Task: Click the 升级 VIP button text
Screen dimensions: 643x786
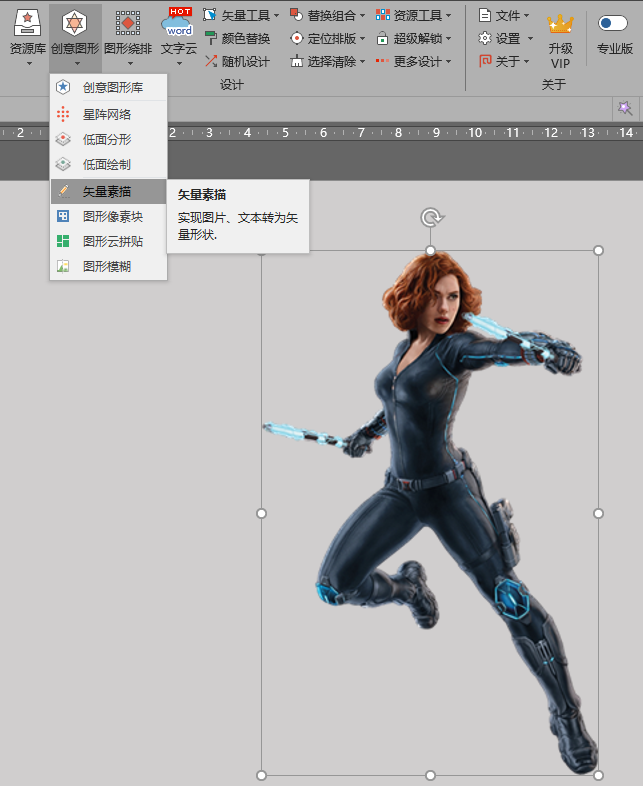Action: 560,56
